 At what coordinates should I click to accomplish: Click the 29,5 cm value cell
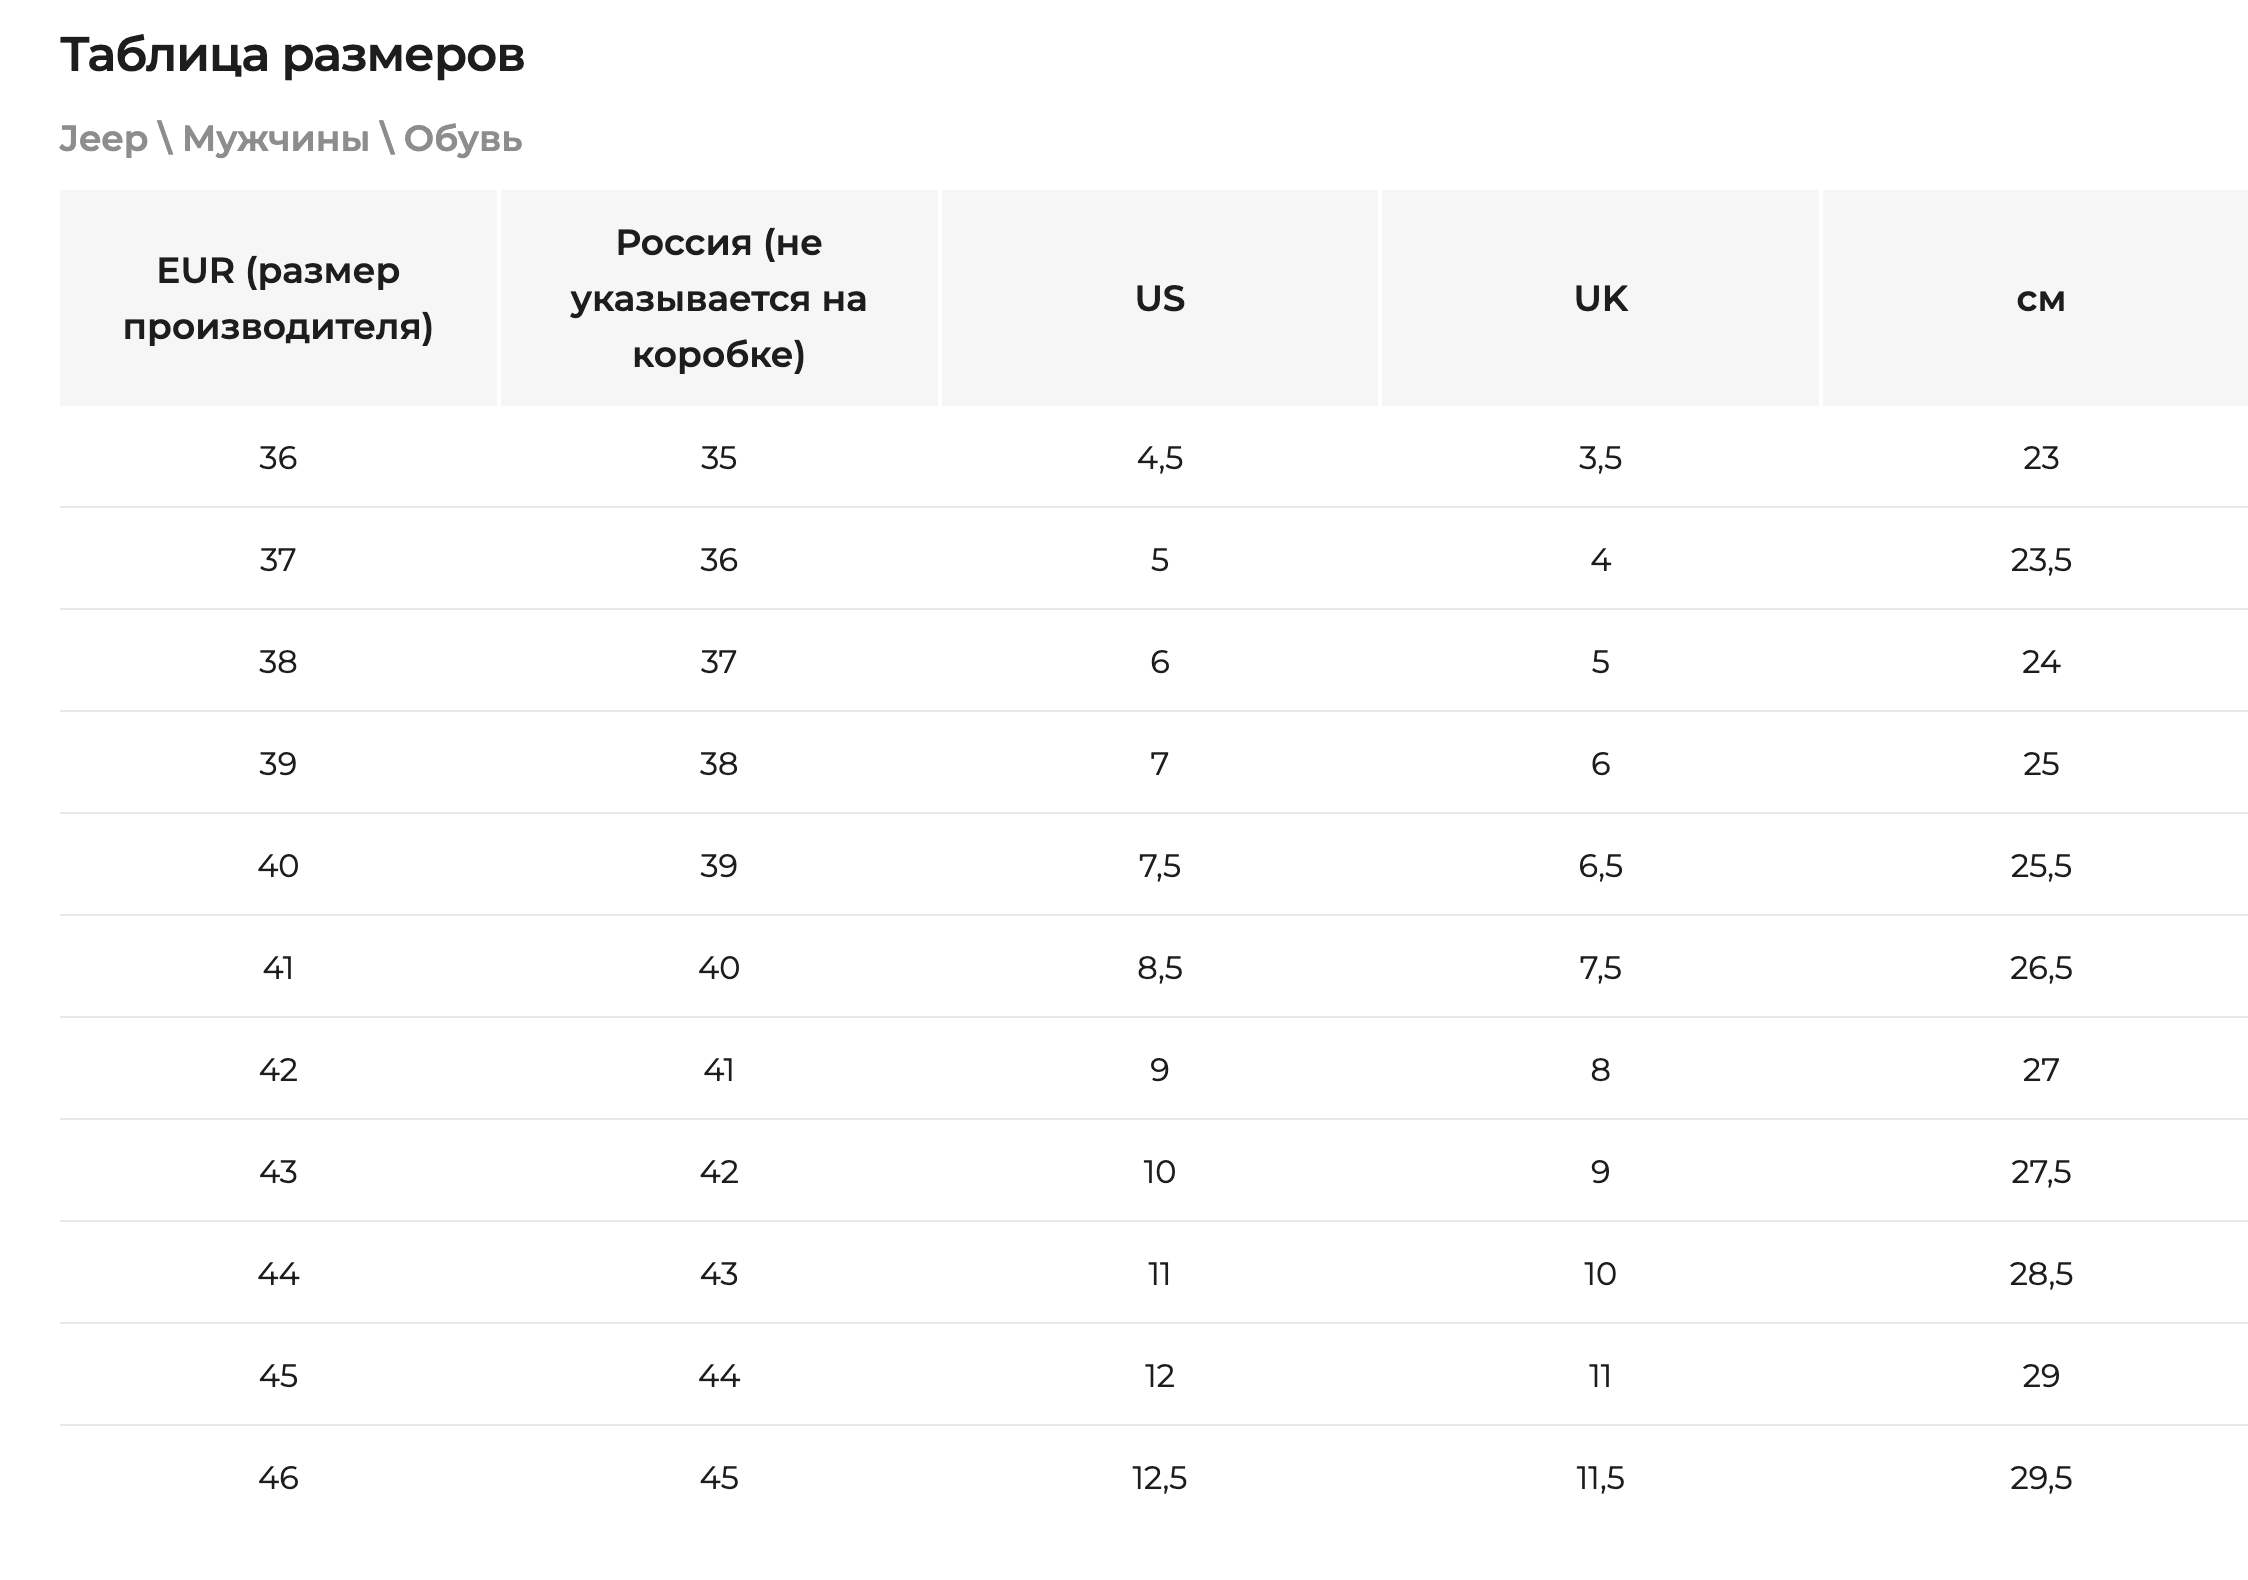2040,1478
